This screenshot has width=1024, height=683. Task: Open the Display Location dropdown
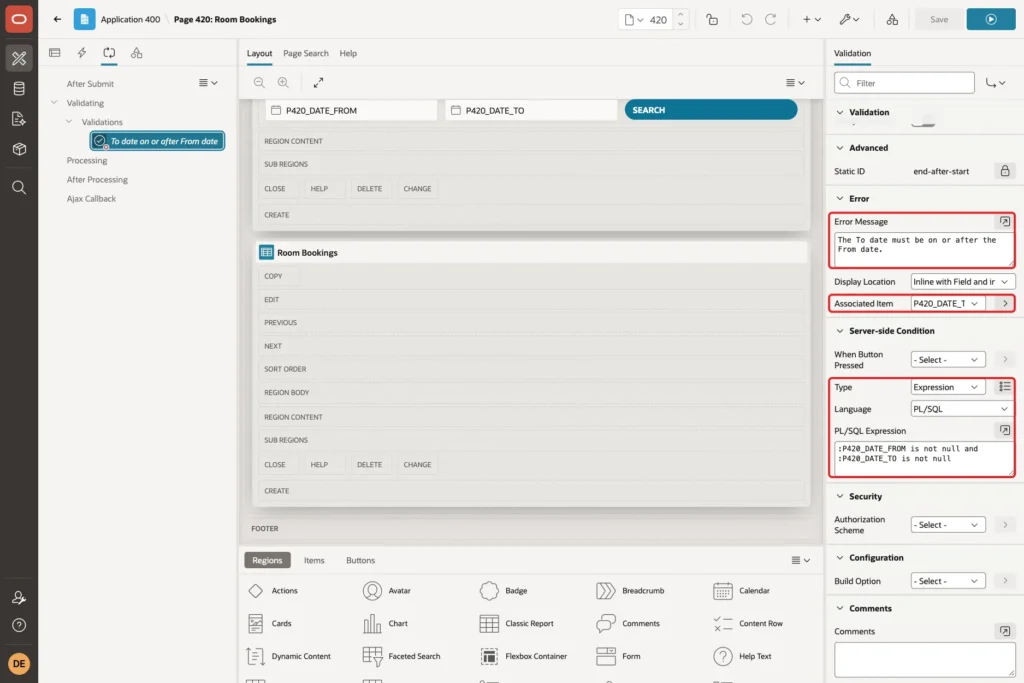[x=961, y=282]
